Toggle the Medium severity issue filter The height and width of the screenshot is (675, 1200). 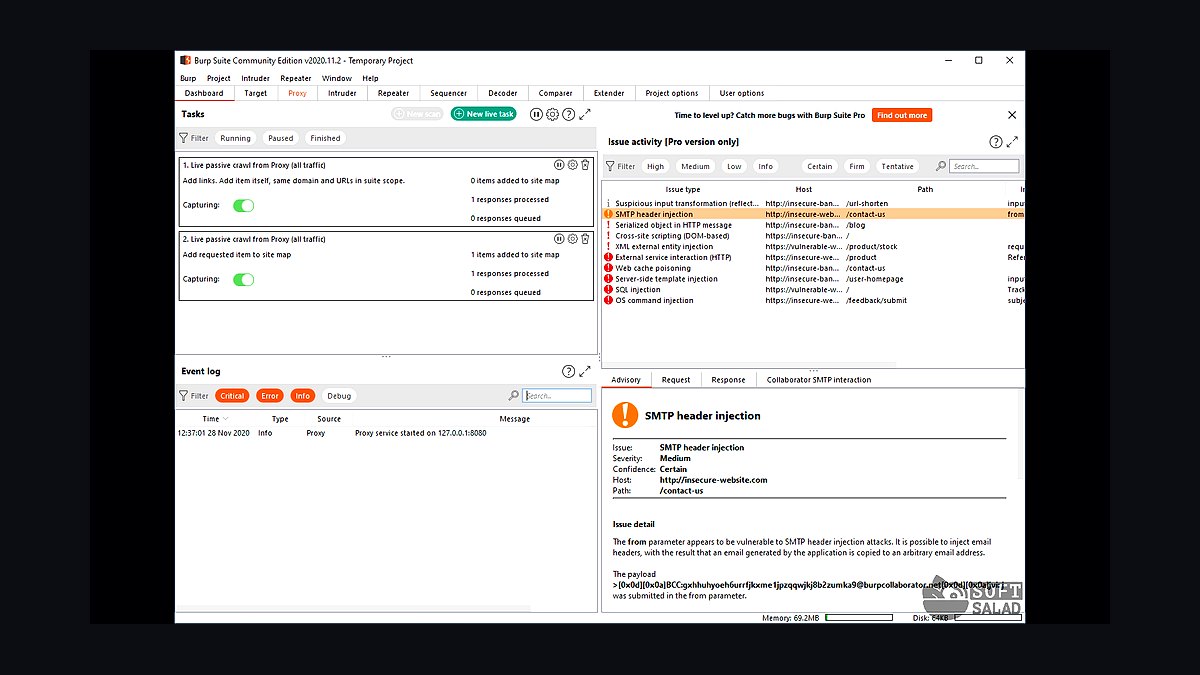point(695,167)
